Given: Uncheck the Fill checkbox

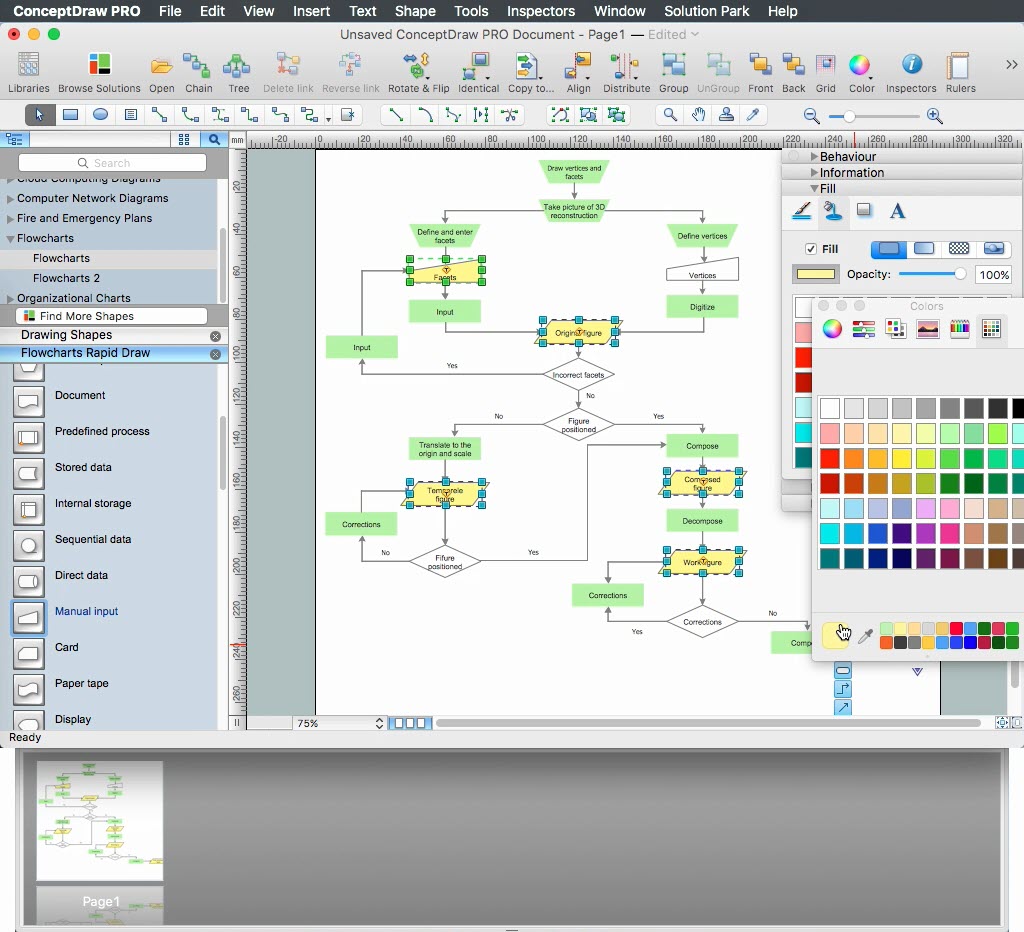Looking at the screenshot, I should pyautogui.click(x=811, y=249).
